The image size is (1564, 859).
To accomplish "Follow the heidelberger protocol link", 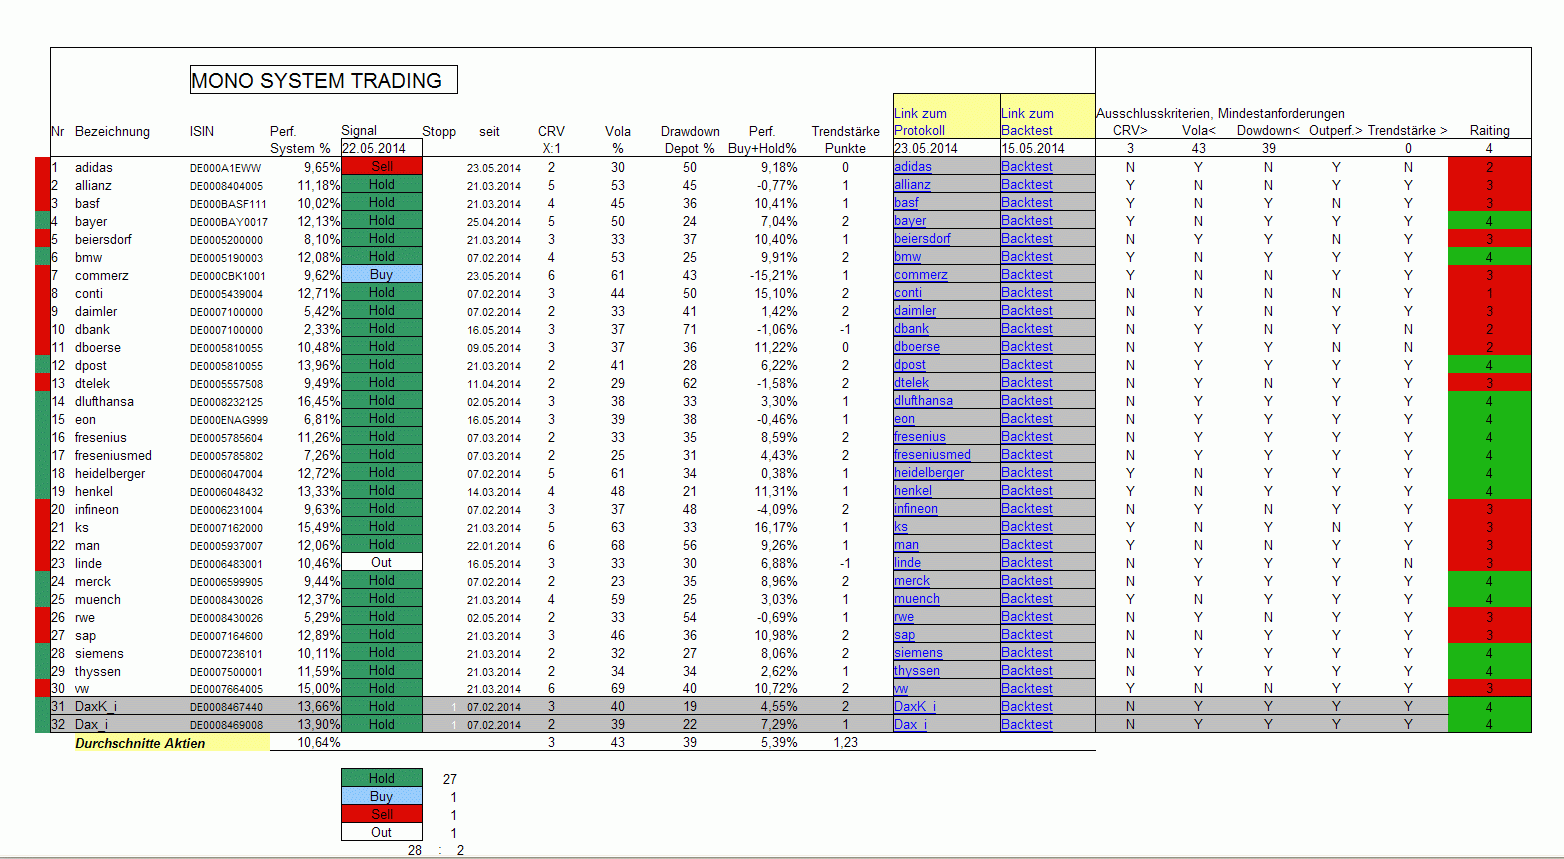I will [929, 473].
